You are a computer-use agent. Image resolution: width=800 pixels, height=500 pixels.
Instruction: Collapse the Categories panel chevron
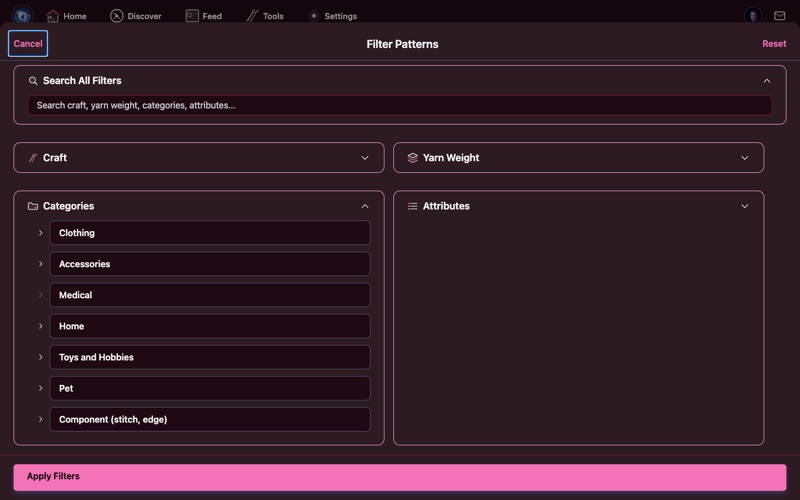365,206
